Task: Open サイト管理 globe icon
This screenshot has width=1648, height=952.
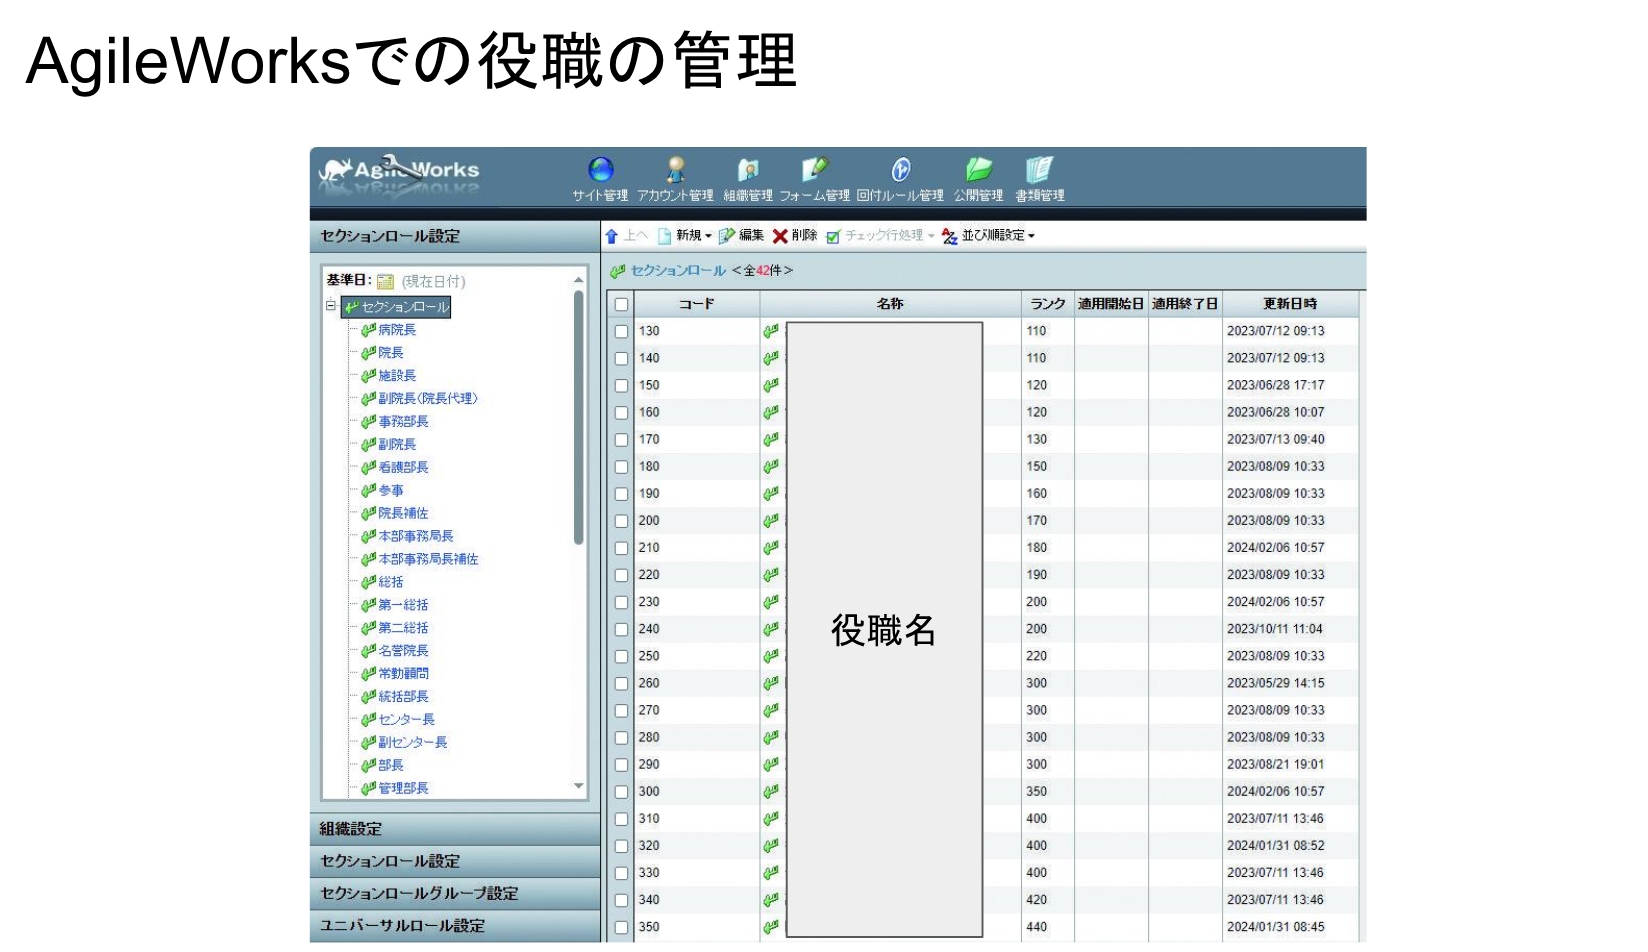Action: pyautogui.click(x=600, y=169)
